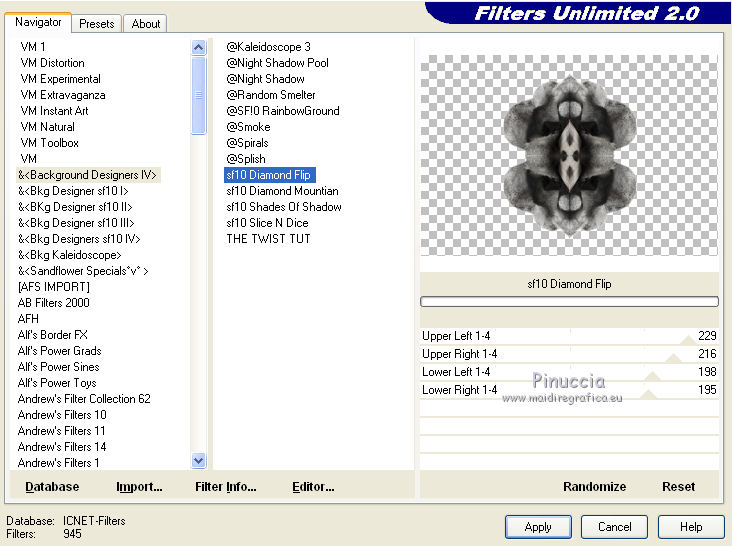Choose sf10 Diamond Mountian filter
Screen dimensions: 732x546
(282, 191)
